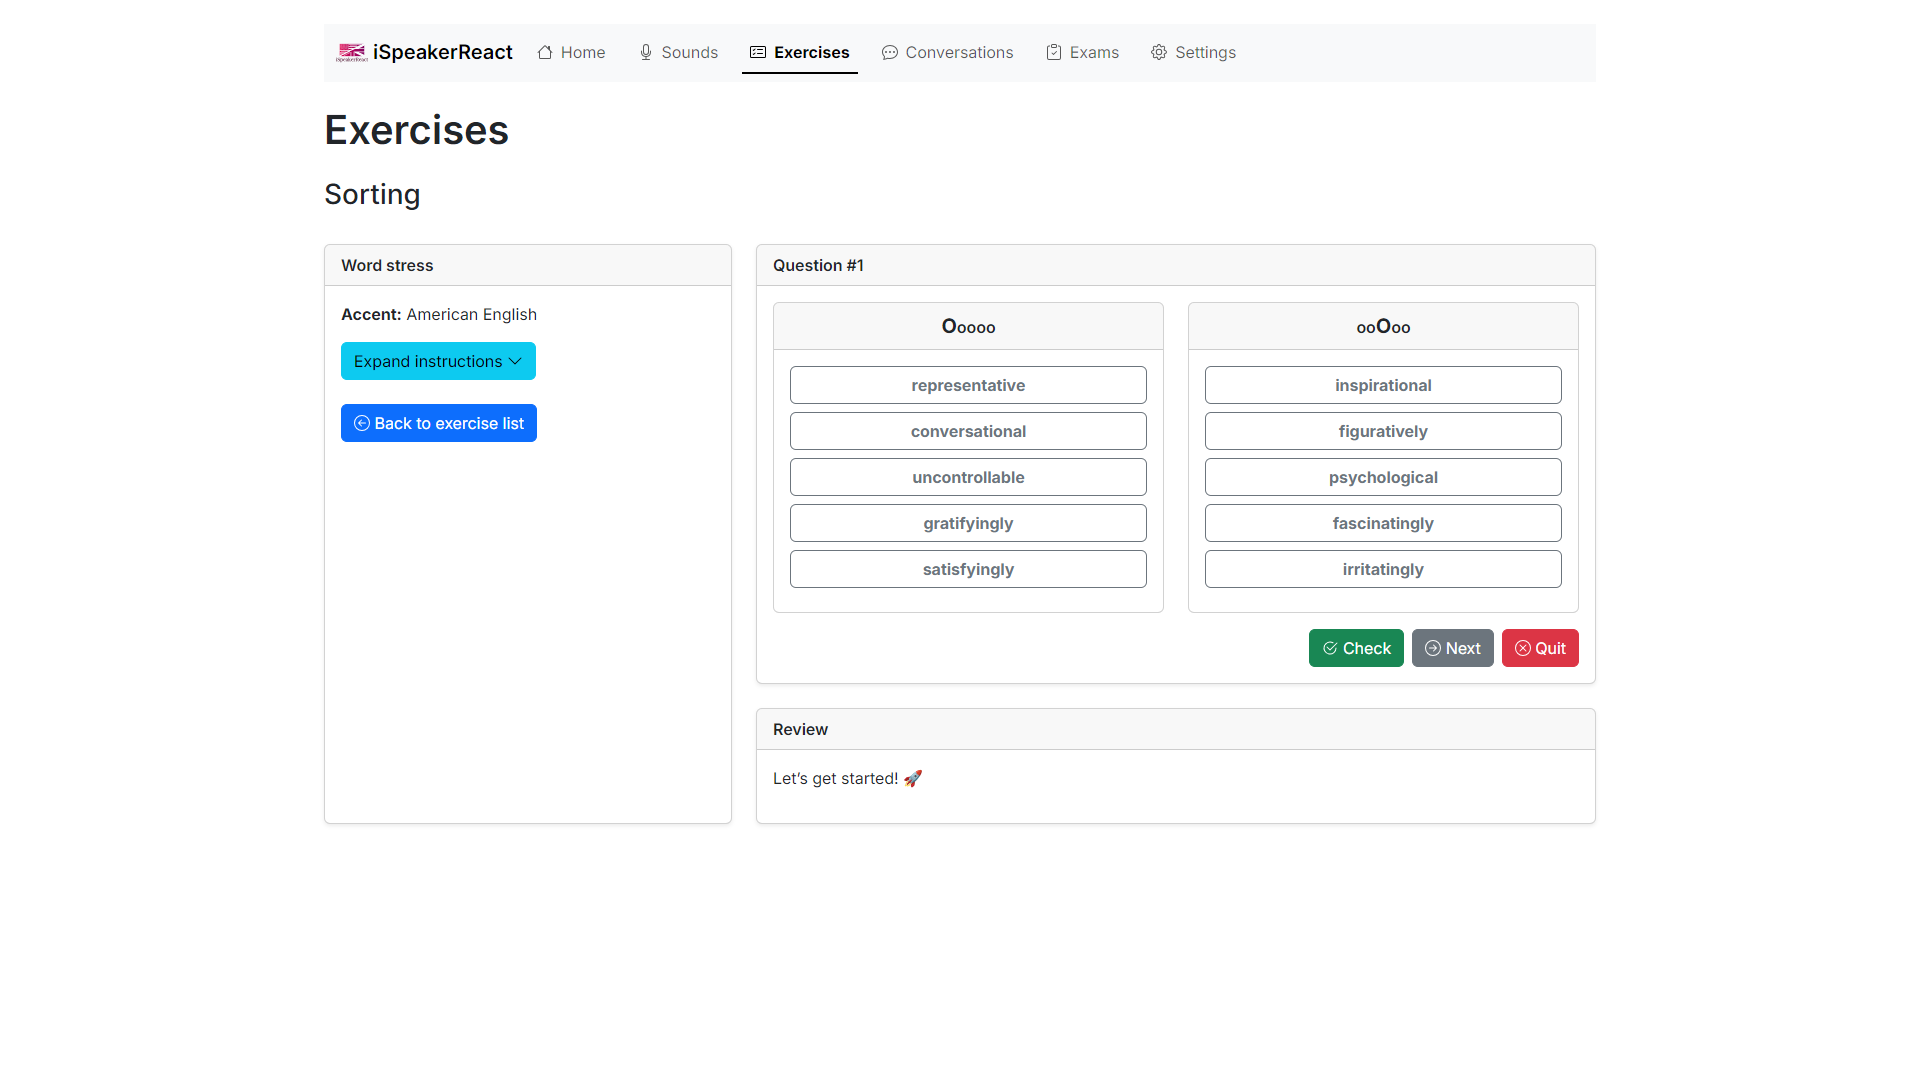This screenshot has height=1080, width=1920.
Task: Click the Conversations chat bubble icon
Action: [x=890, y=52]
